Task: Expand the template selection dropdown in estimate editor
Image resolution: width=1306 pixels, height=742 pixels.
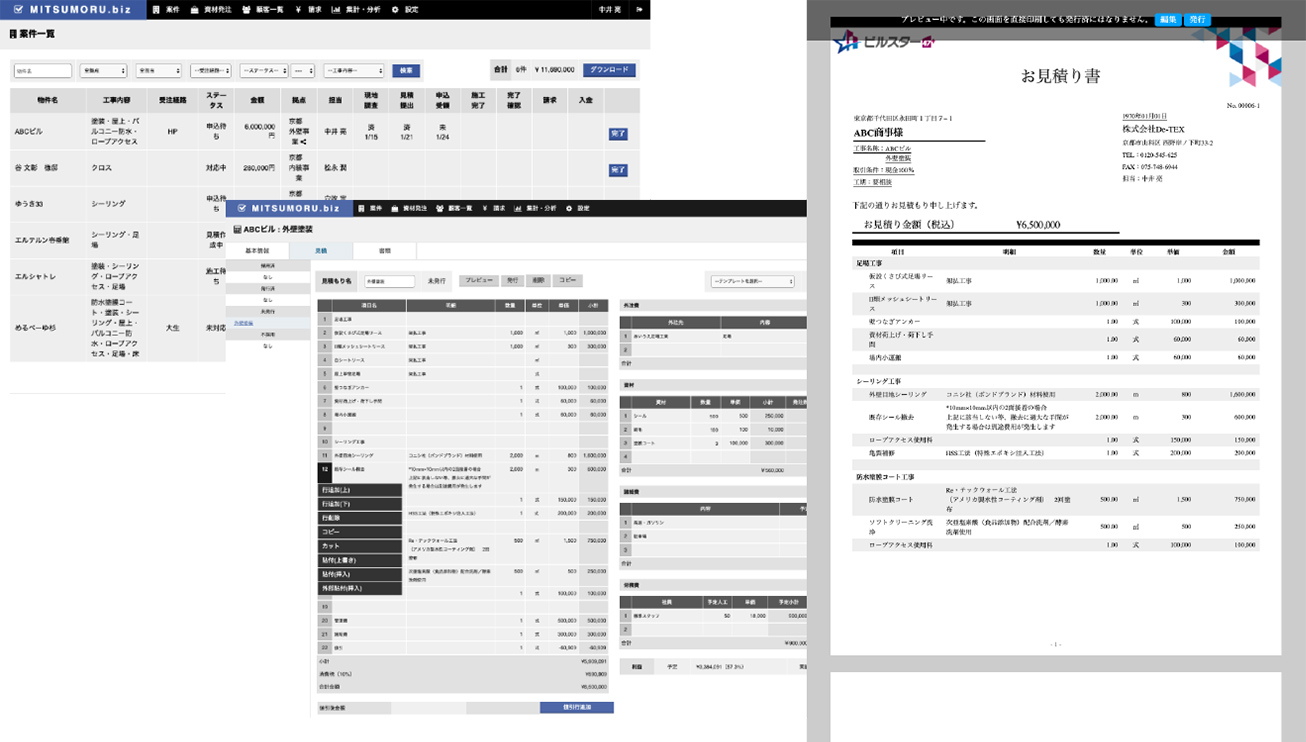Action: (x=752, y=281)
